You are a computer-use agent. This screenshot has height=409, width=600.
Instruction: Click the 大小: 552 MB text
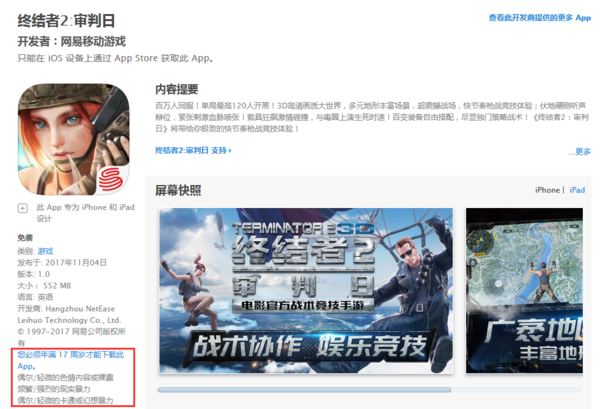[44, 286]
